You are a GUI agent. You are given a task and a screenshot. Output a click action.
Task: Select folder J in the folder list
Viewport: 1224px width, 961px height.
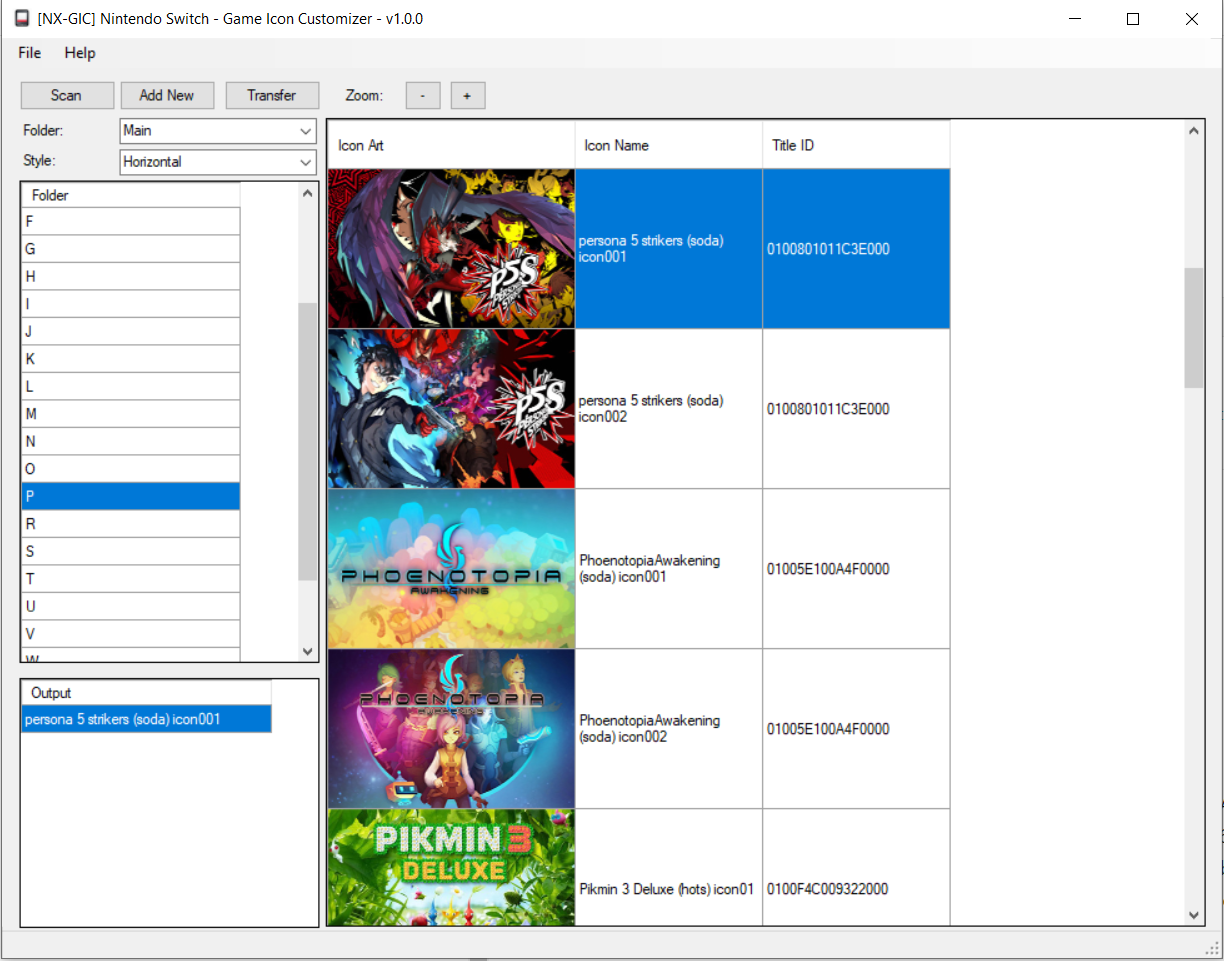(x=131, y=331)
